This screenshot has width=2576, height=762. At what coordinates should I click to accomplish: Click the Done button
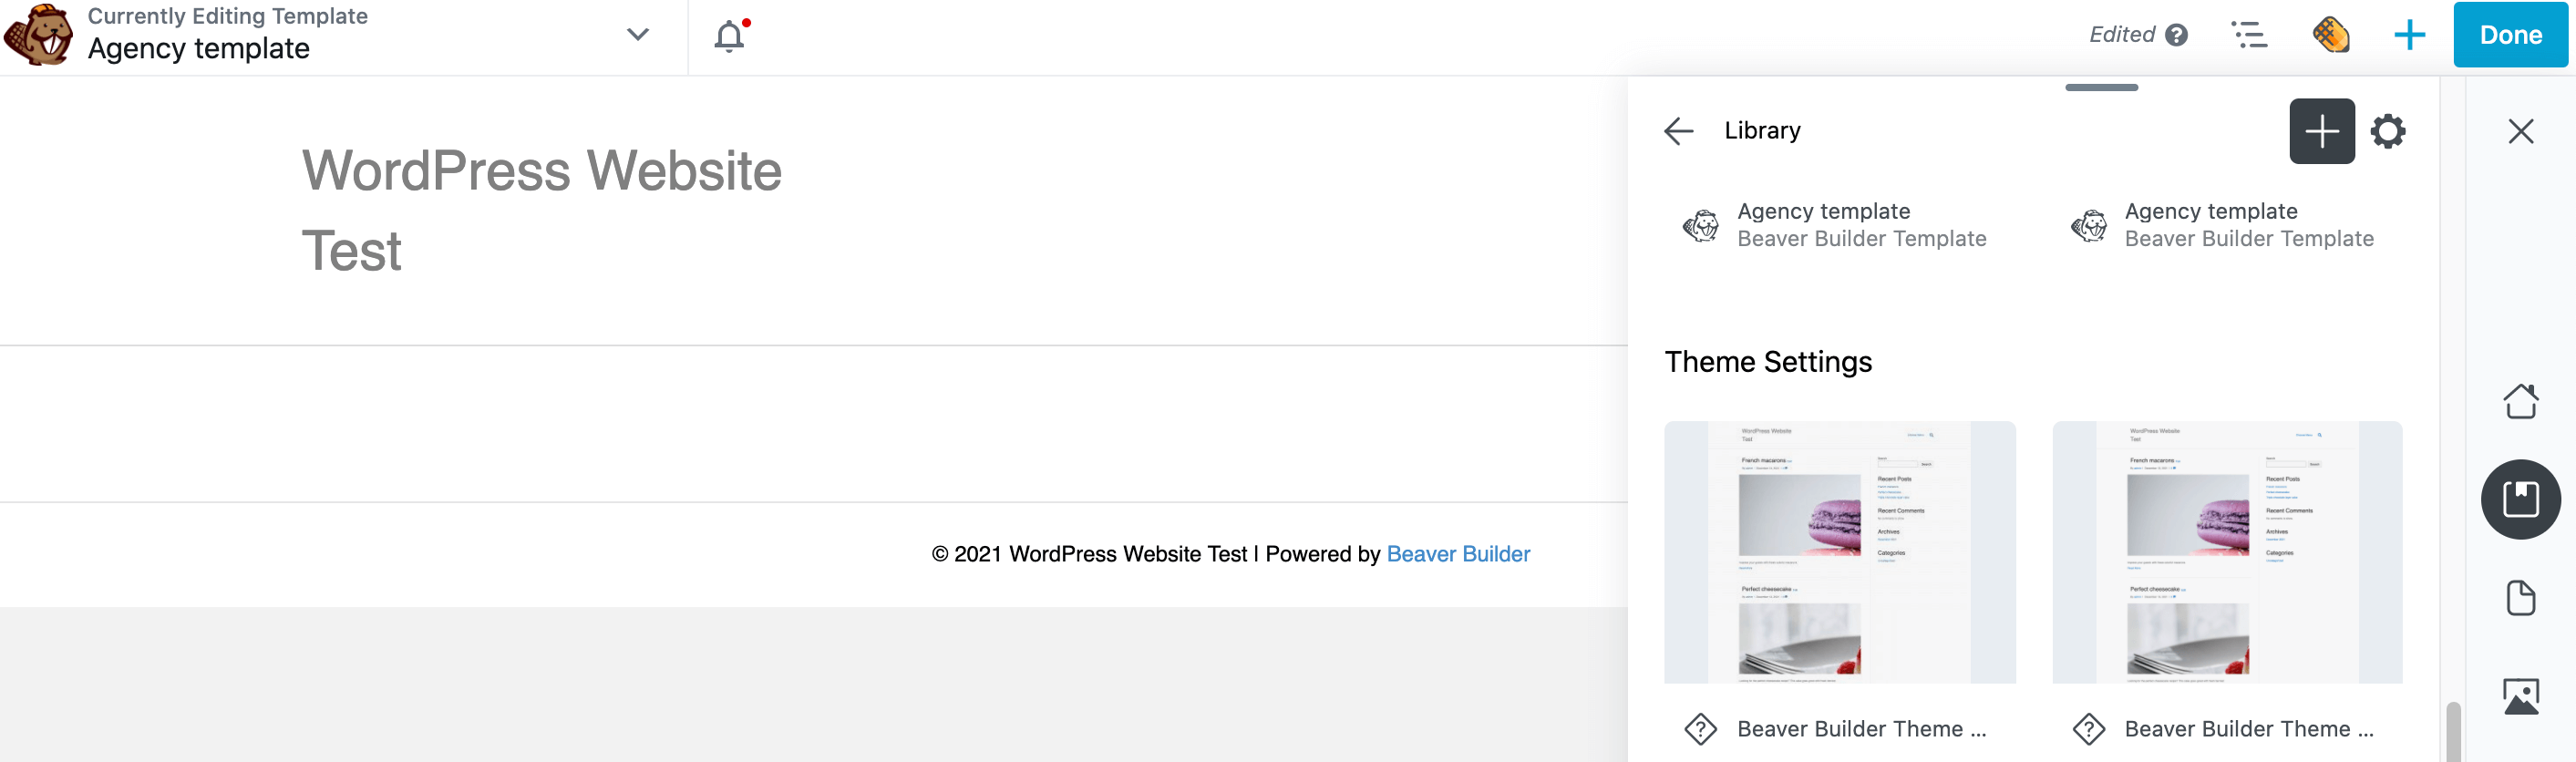pos(2510,35)
